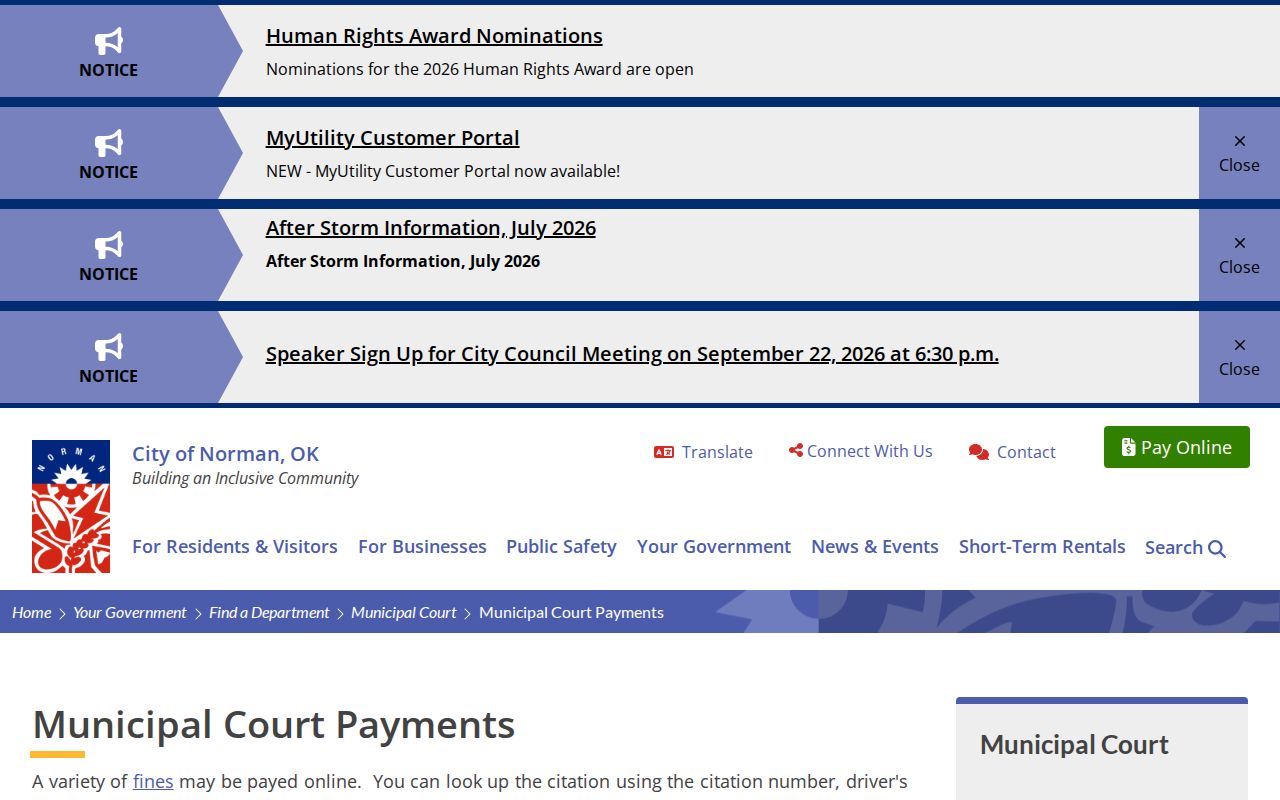Image resolution: width=1280 pixels, height=800 pixels.
Task: Open Short-Term Rentals menu item
Action: pyautogui.click(x=1042, y=547)
